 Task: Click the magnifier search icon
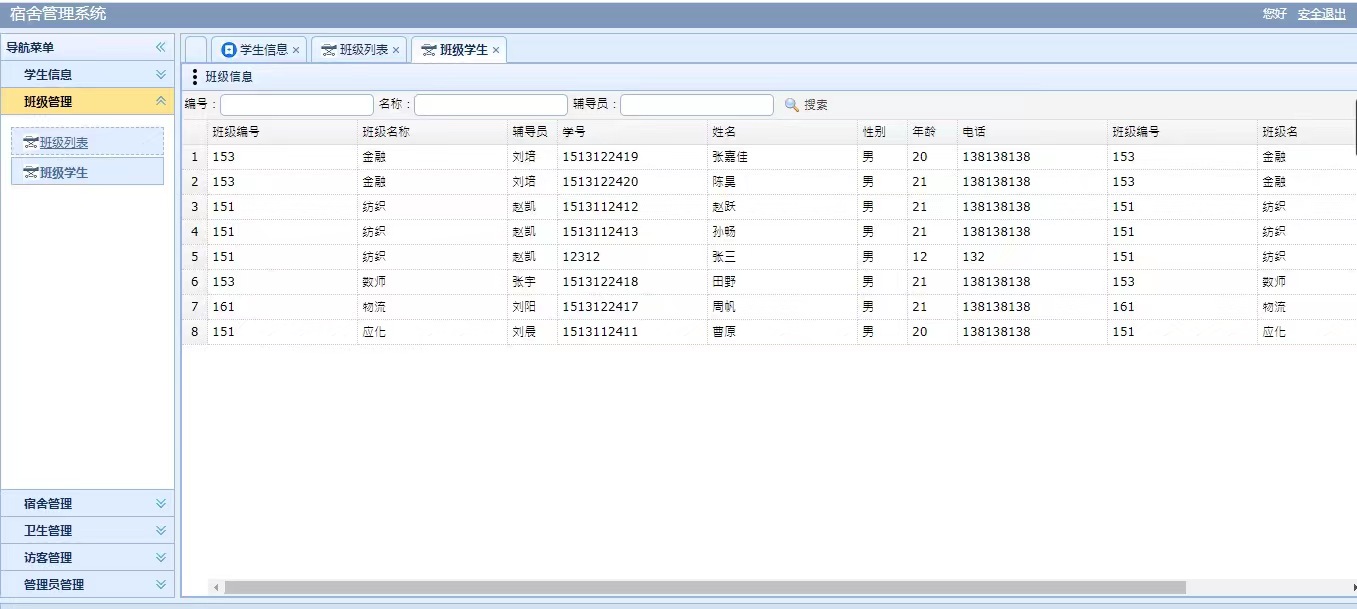click(792, 105)
